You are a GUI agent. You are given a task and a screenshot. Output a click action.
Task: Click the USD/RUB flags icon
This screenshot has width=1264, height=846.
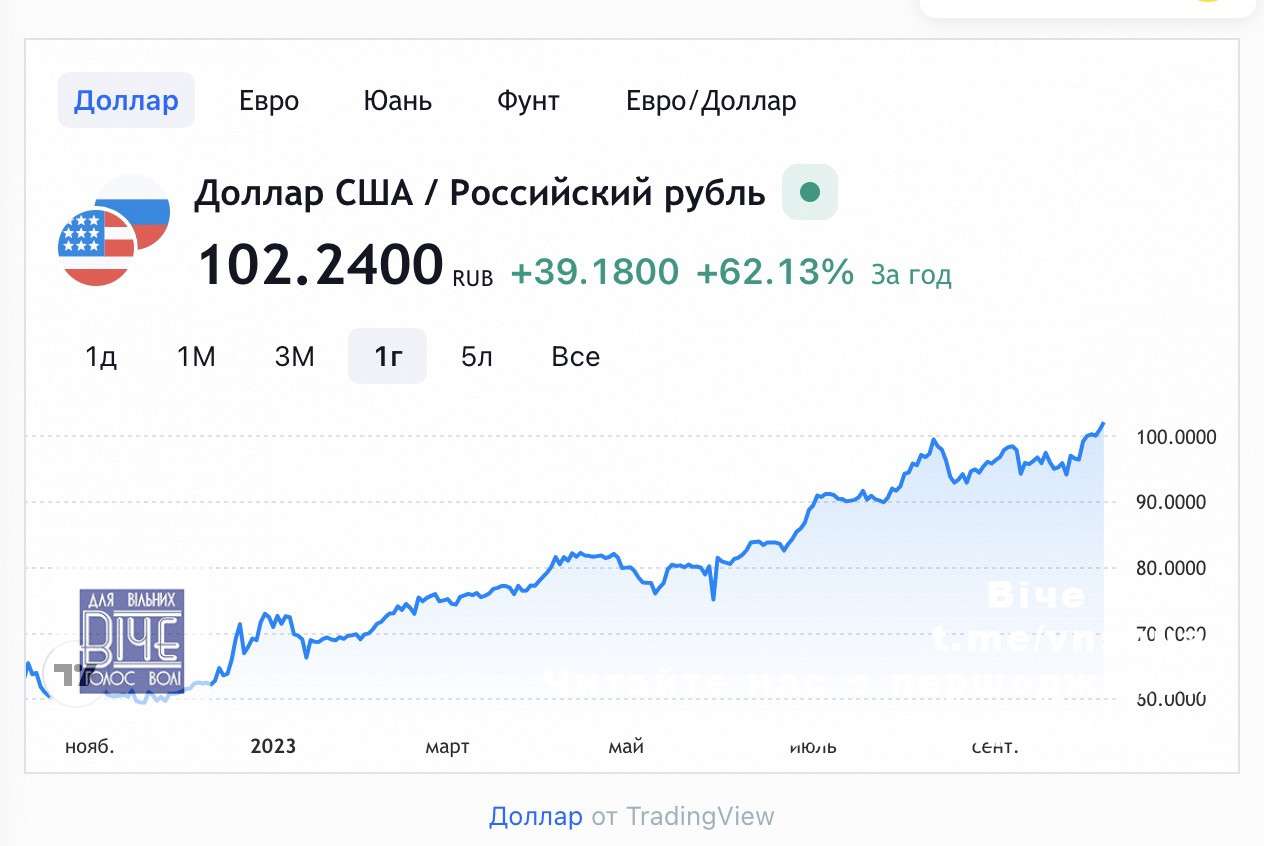coord(113,230)
